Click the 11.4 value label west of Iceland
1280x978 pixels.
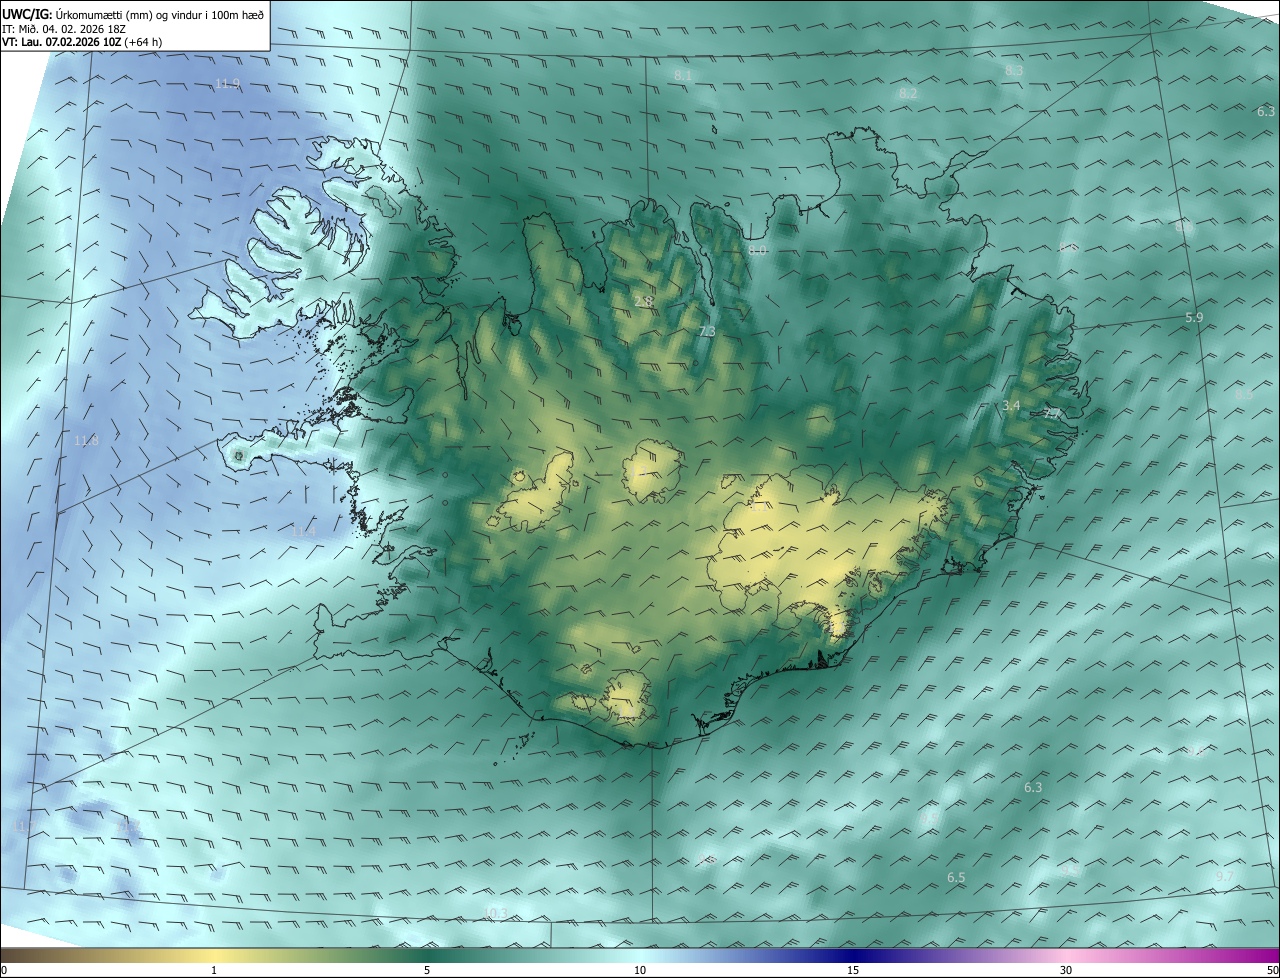pos(304,532)
